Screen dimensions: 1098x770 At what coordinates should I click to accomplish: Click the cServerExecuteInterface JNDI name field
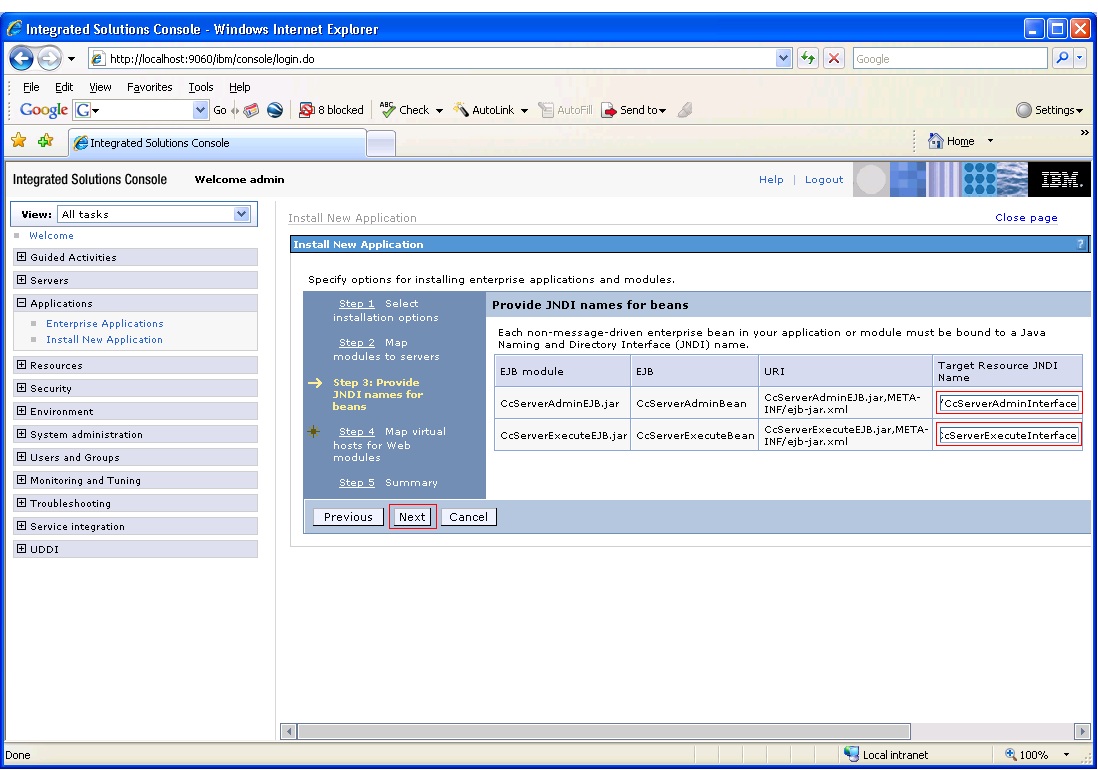tap(1008, 435)
